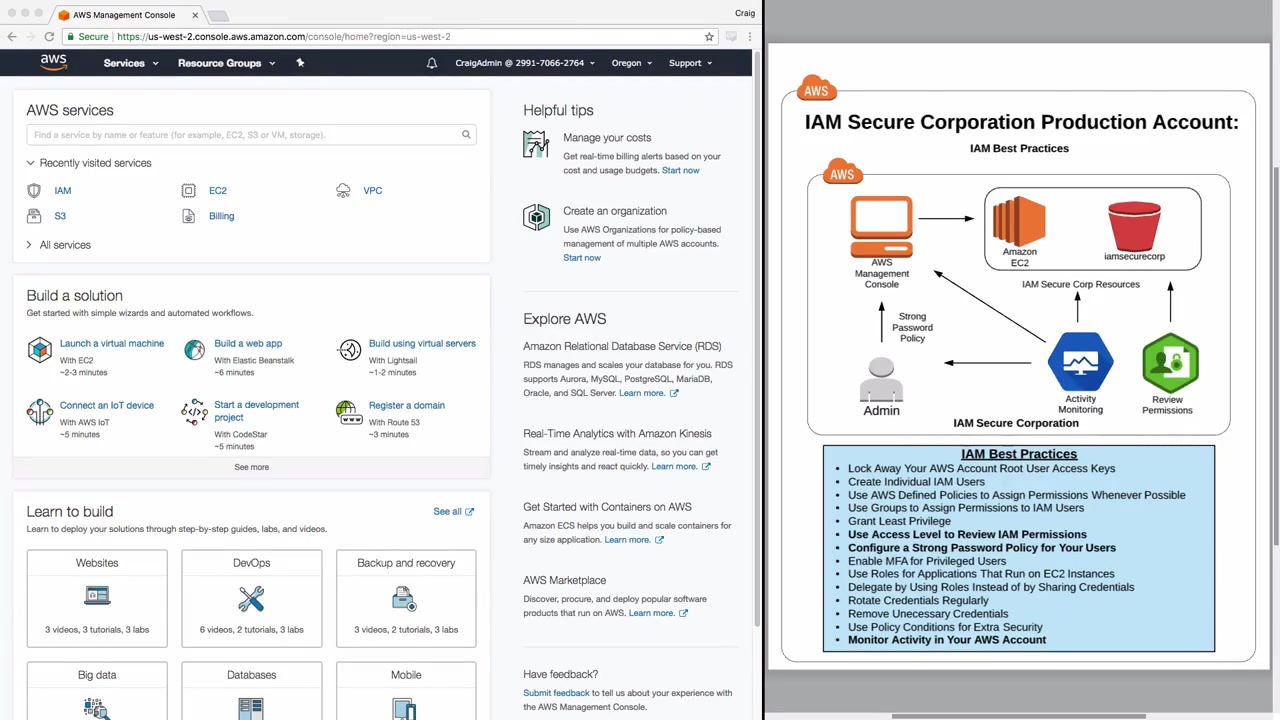
Task: Open the new tab button
Action: click(218, 15)
